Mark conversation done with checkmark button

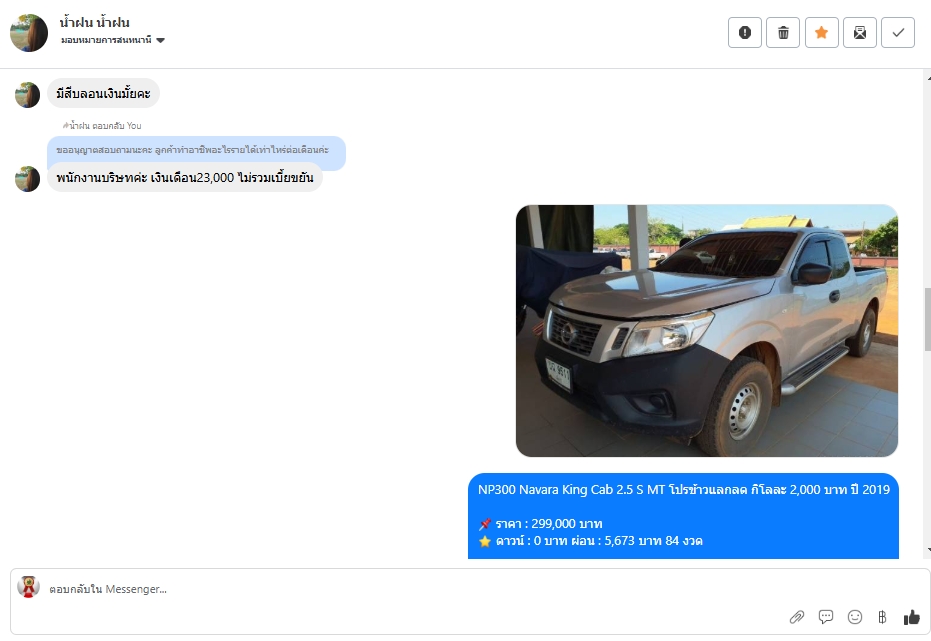pos(898,33)
